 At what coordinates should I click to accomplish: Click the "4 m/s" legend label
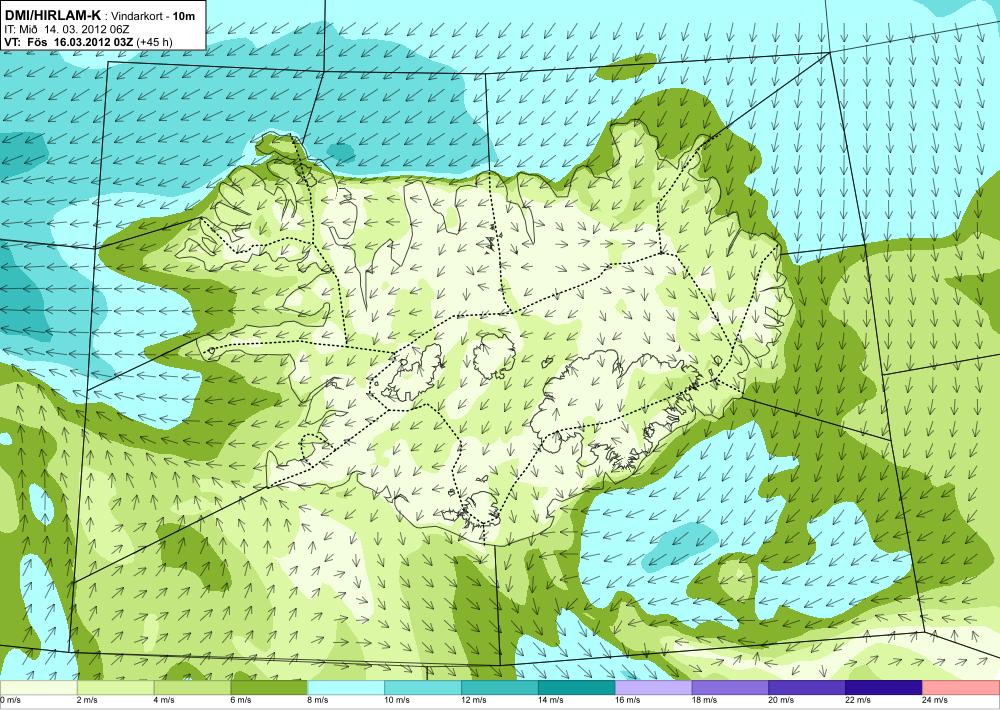tap(165, 700)
